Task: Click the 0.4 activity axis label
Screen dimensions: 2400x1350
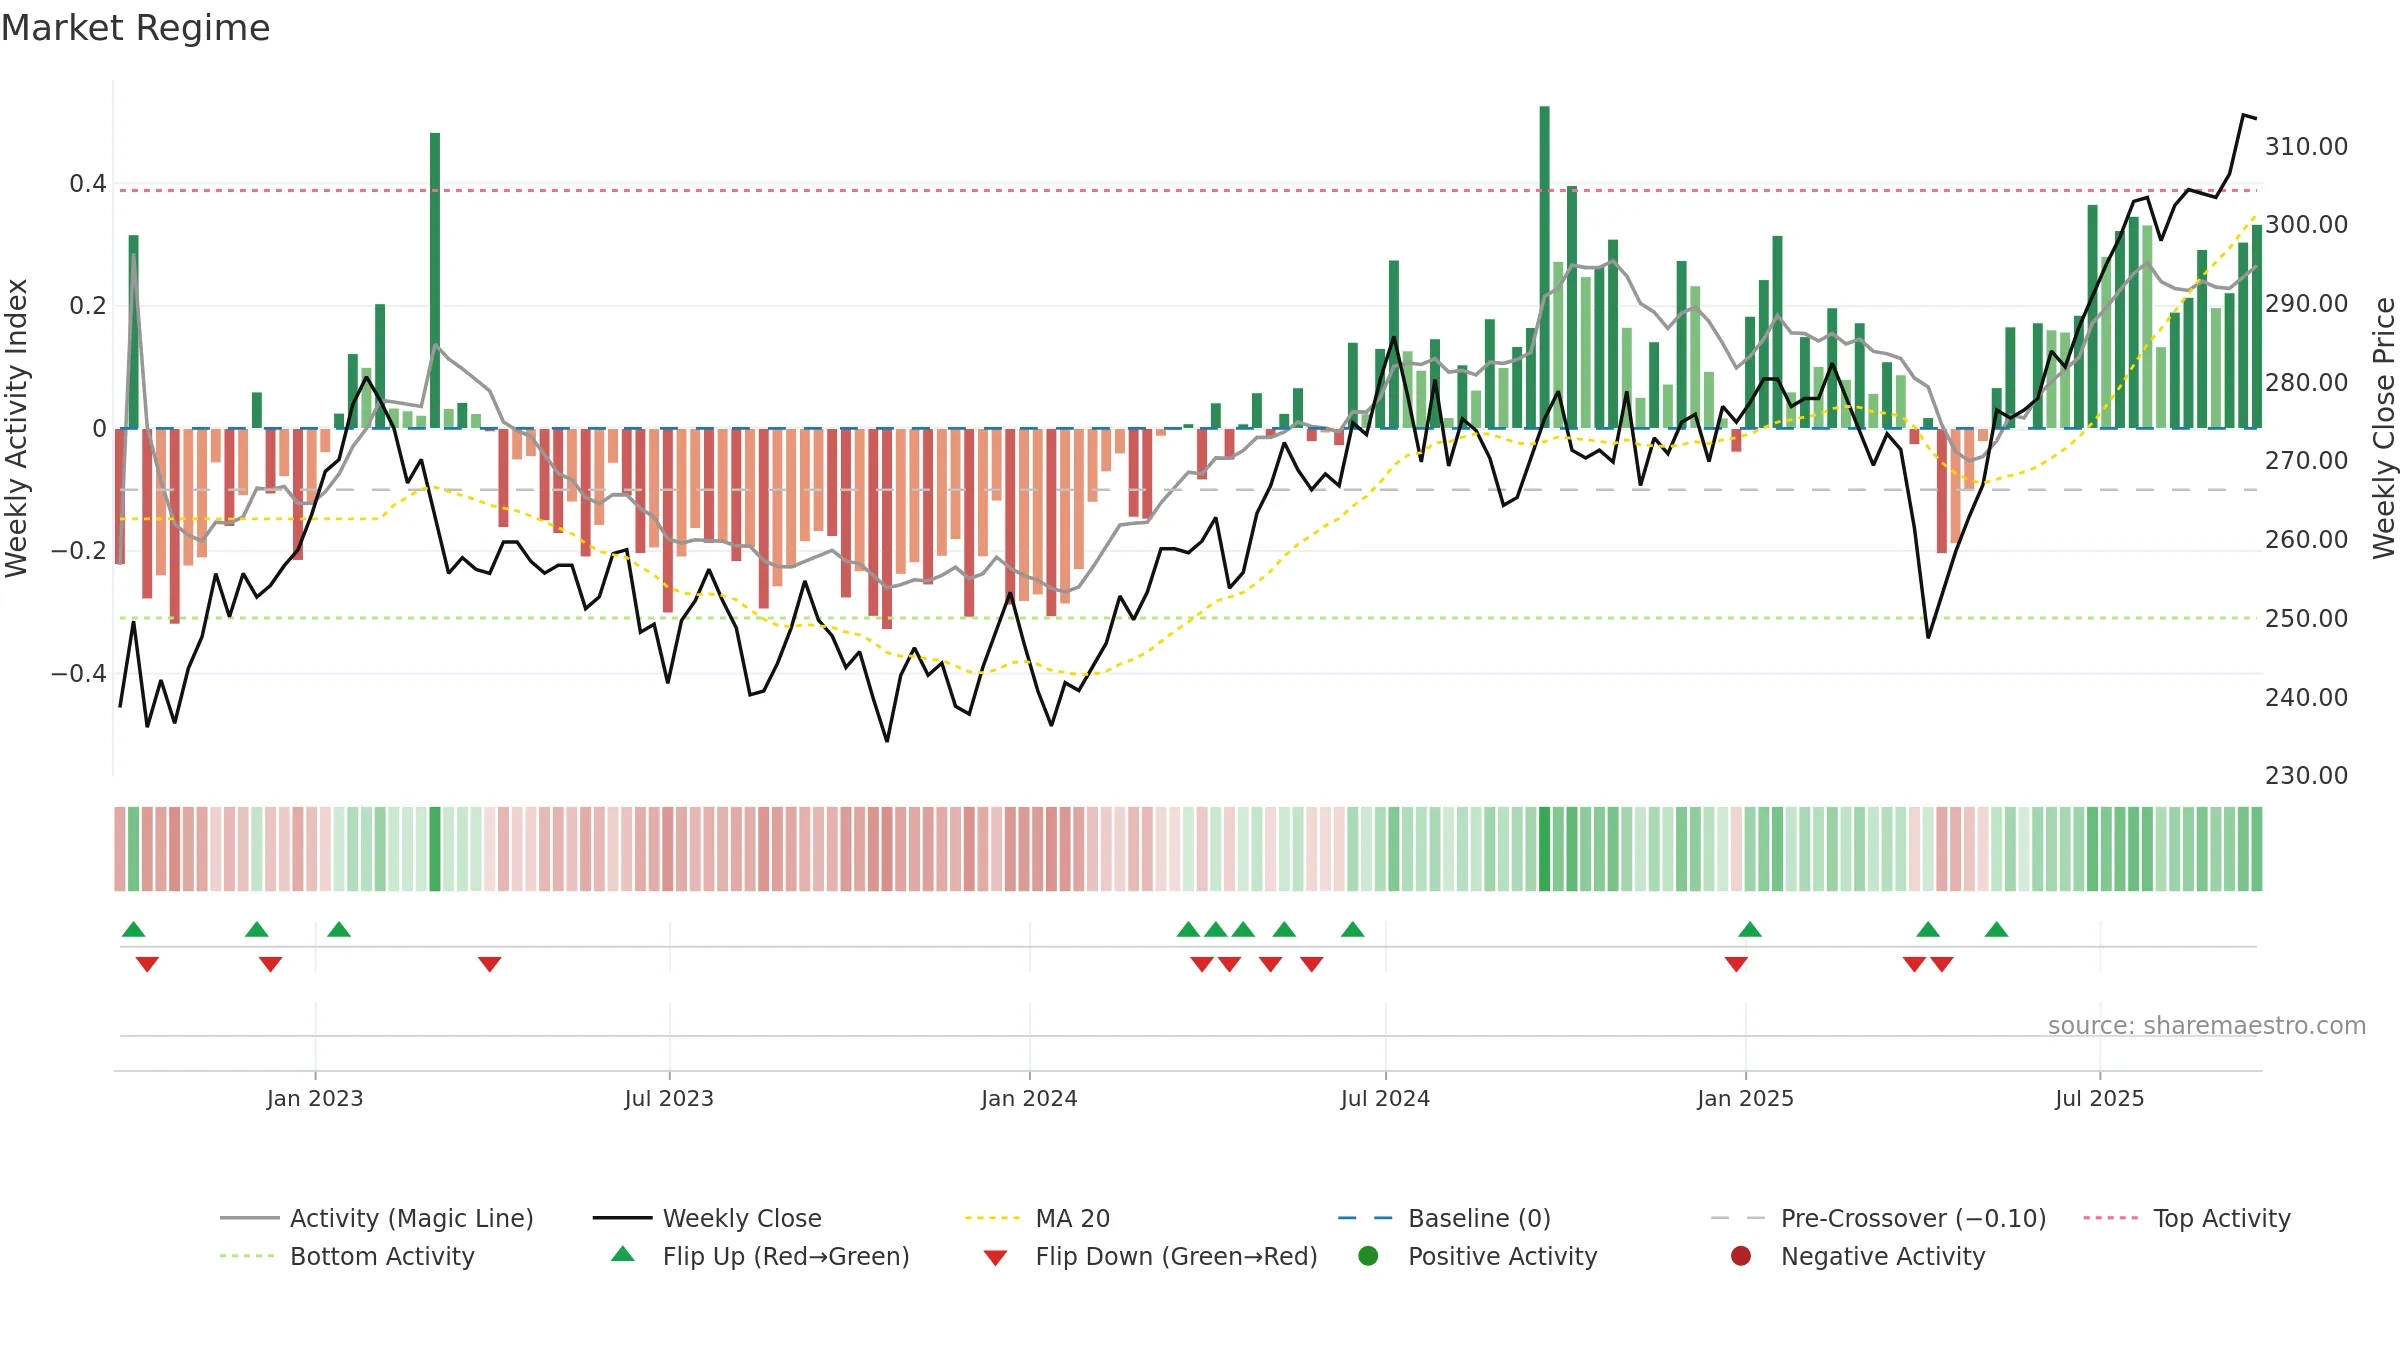Action: 88,184
